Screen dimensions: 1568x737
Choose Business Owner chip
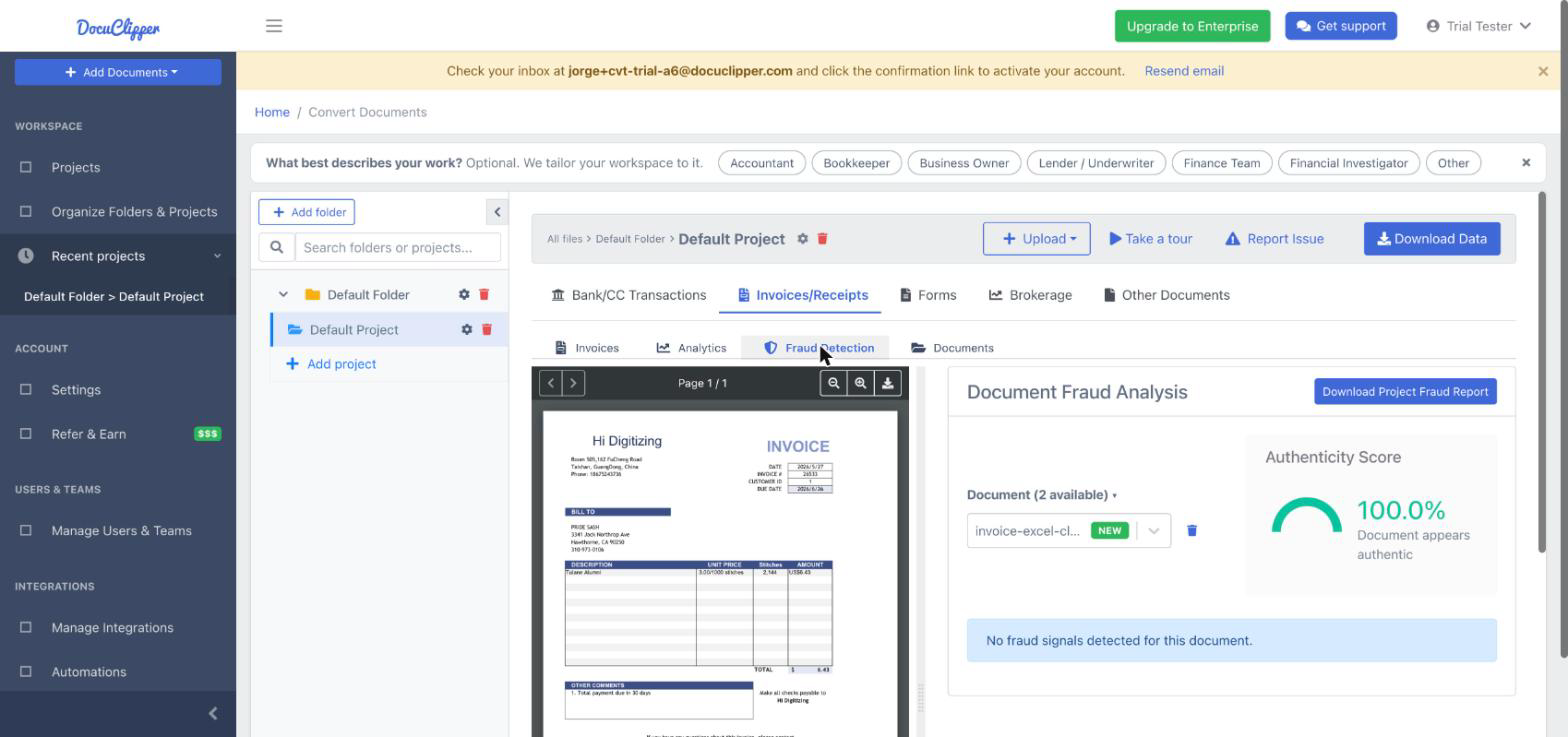pos(964,163)
